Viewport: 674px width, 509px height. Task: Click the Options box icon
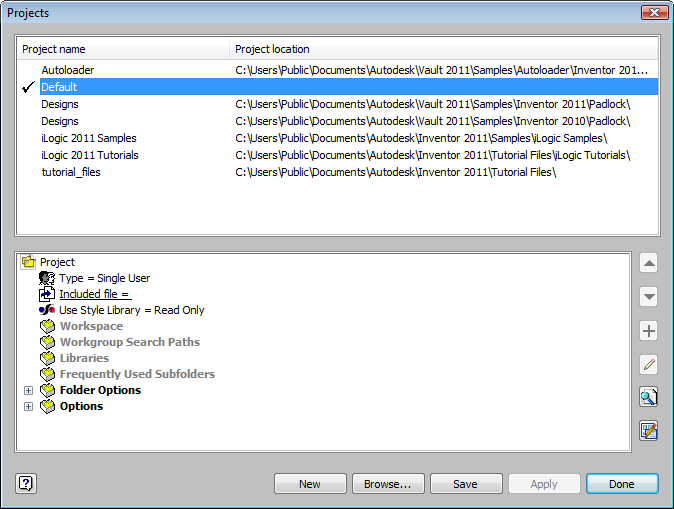(x=47, y=406)
